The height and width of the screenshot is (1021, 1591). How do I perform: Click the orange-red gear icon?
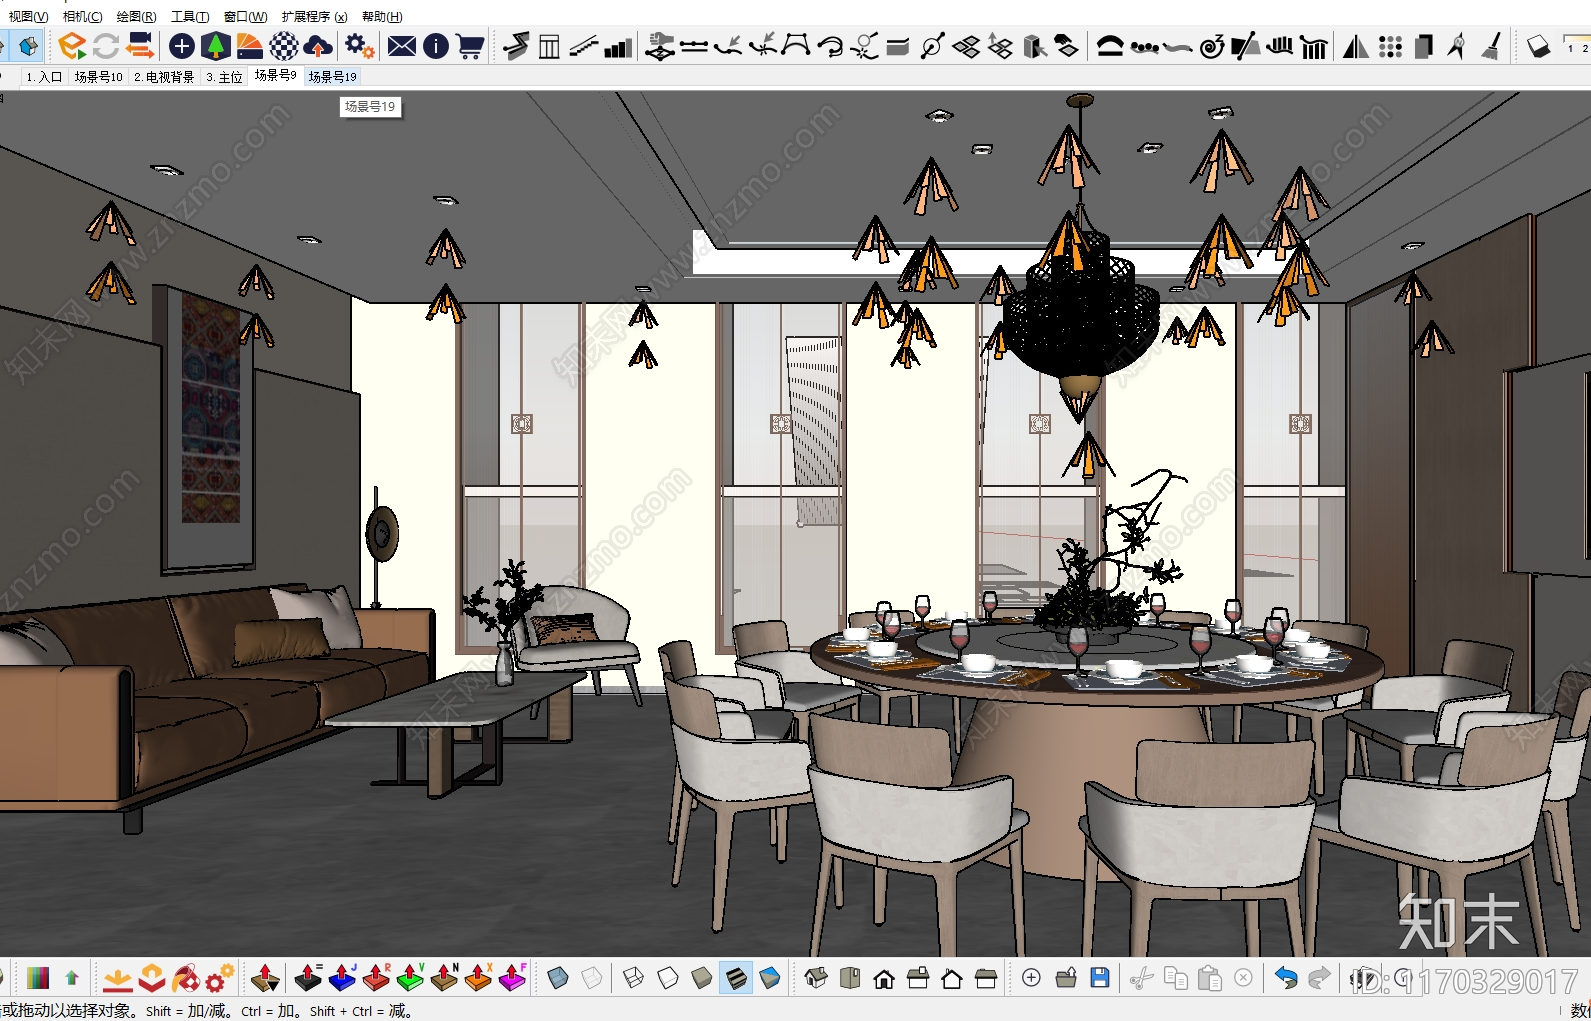(220, 978)
